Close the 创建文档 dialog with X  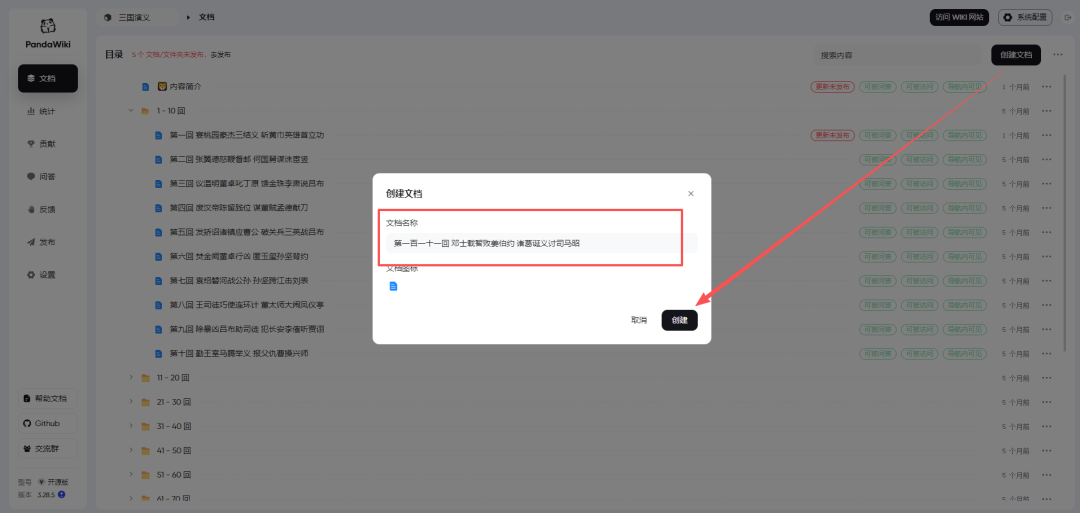[690, 193]
